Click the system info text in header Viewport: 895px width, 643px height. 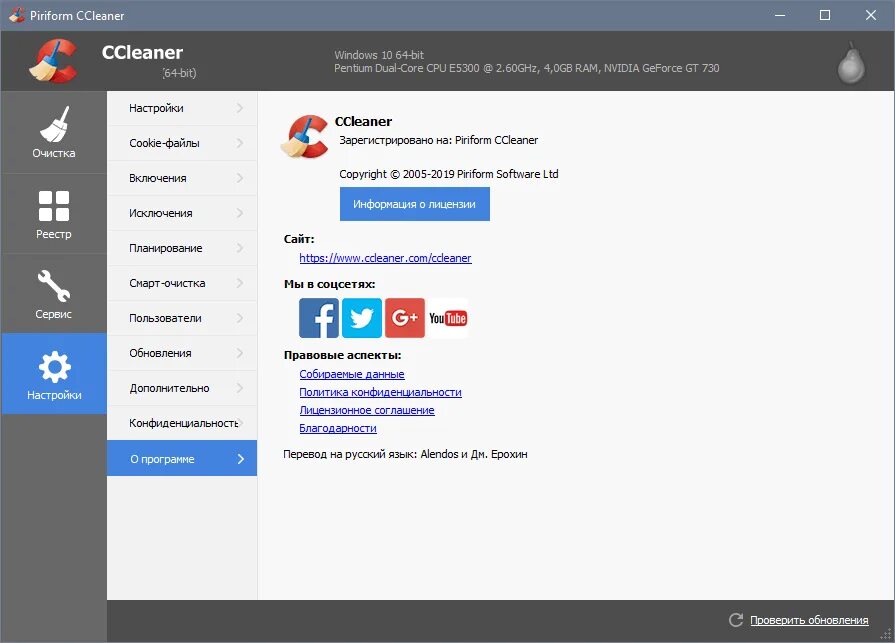tap(526, 62)
